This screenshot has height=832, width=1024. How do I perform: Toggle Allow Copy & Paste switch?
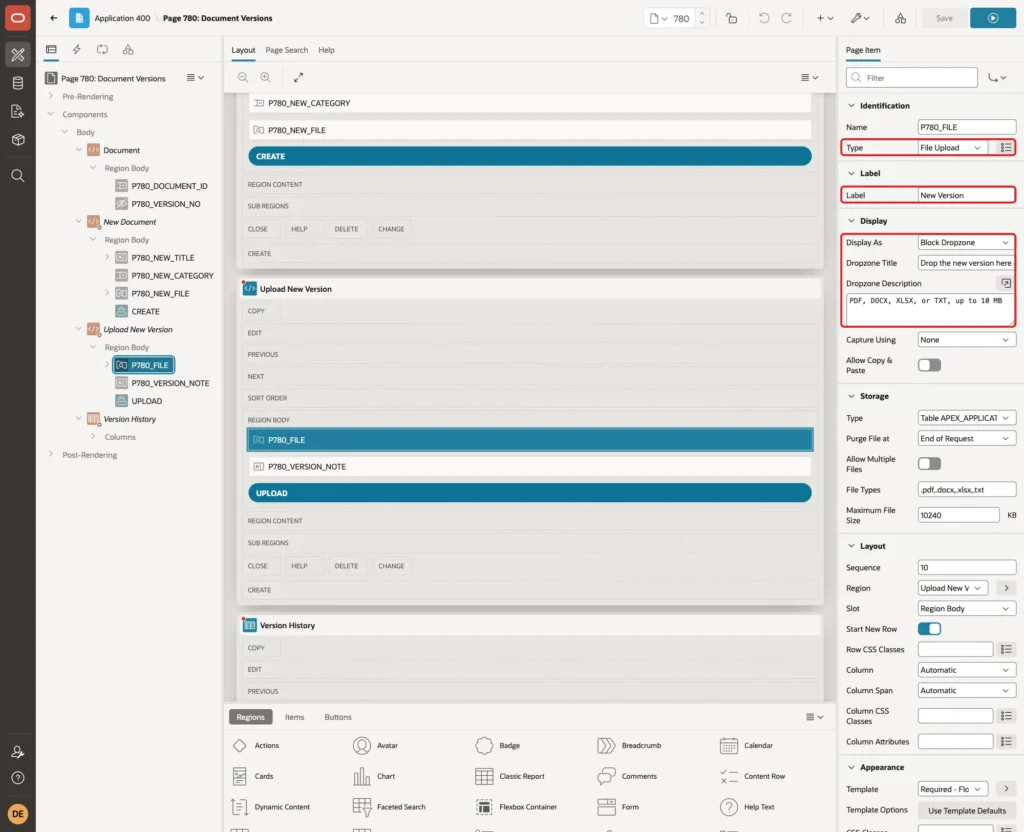click(929, 365)
